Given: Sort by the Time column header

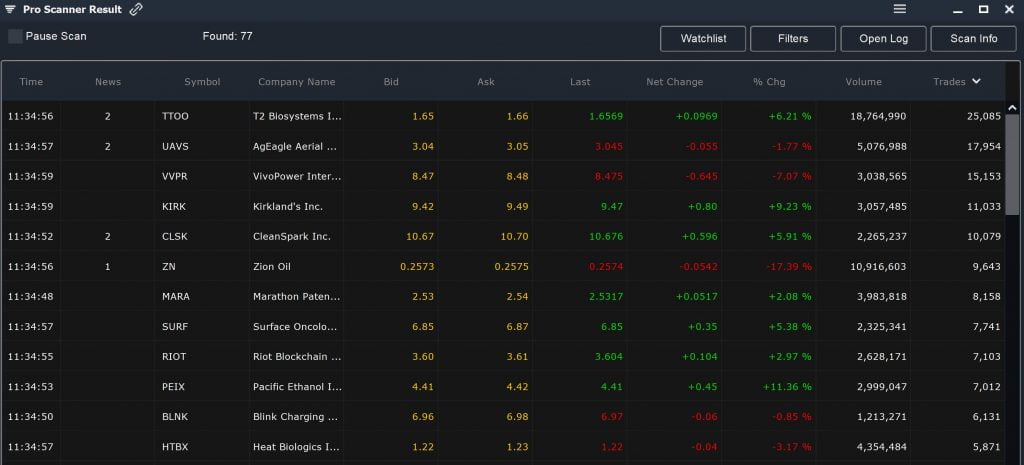Looking at the screenshot, I should pos(31,82).
